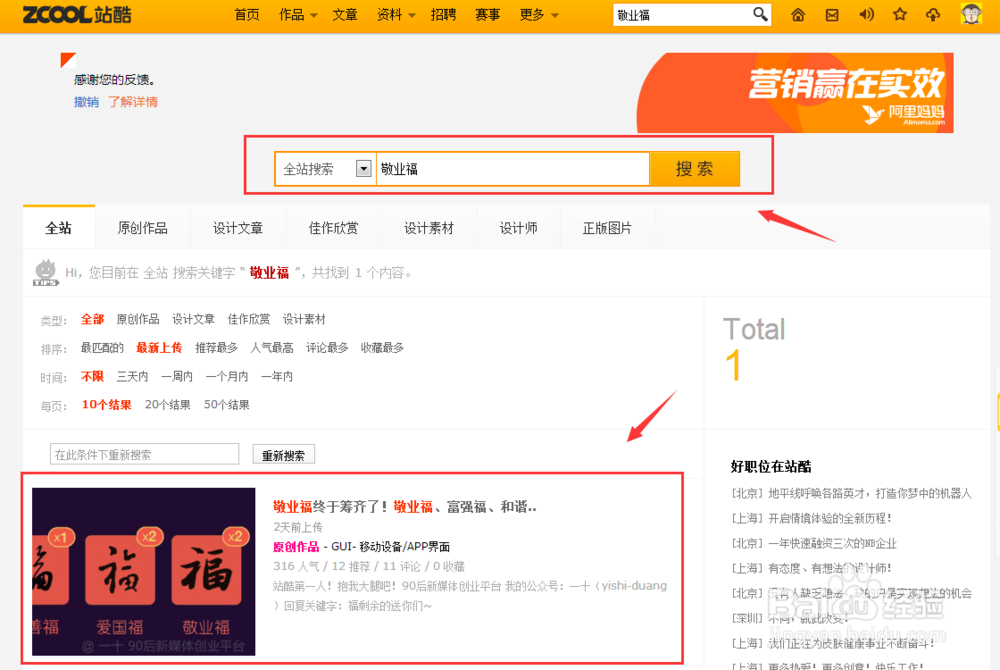Open the messages envelope icon

[831, 15]
